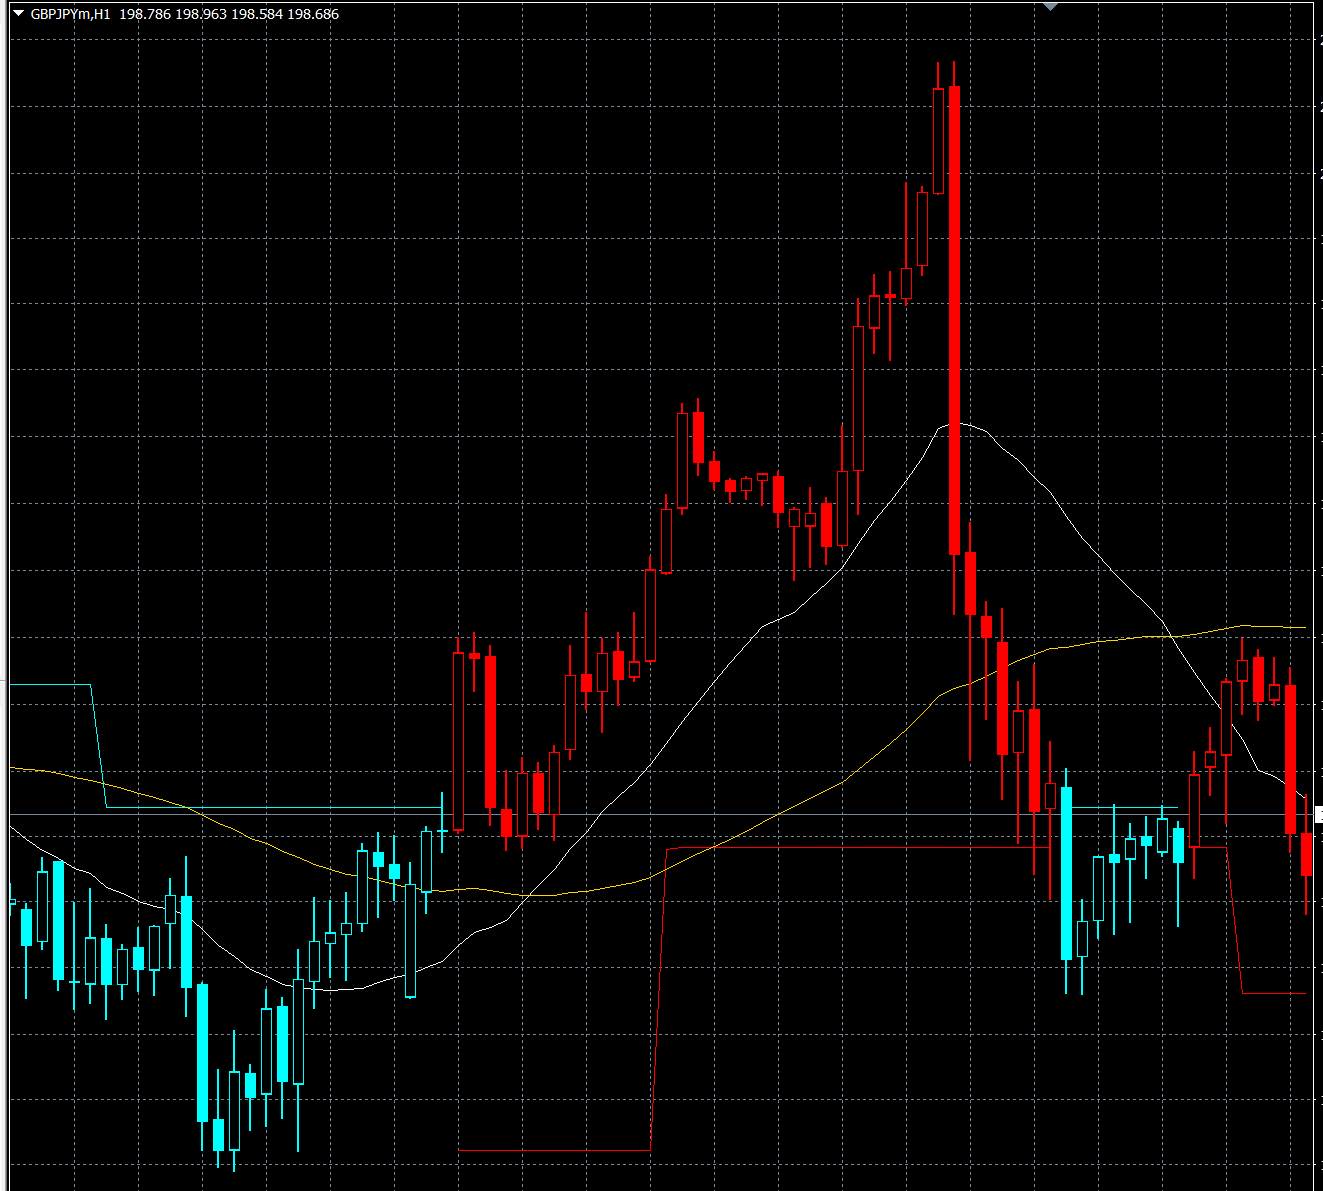The height and width of the screenshot is (1191, 1323).
Task: Click the large cyan candle after the sell-off
Action: (x=1066, y=872)
